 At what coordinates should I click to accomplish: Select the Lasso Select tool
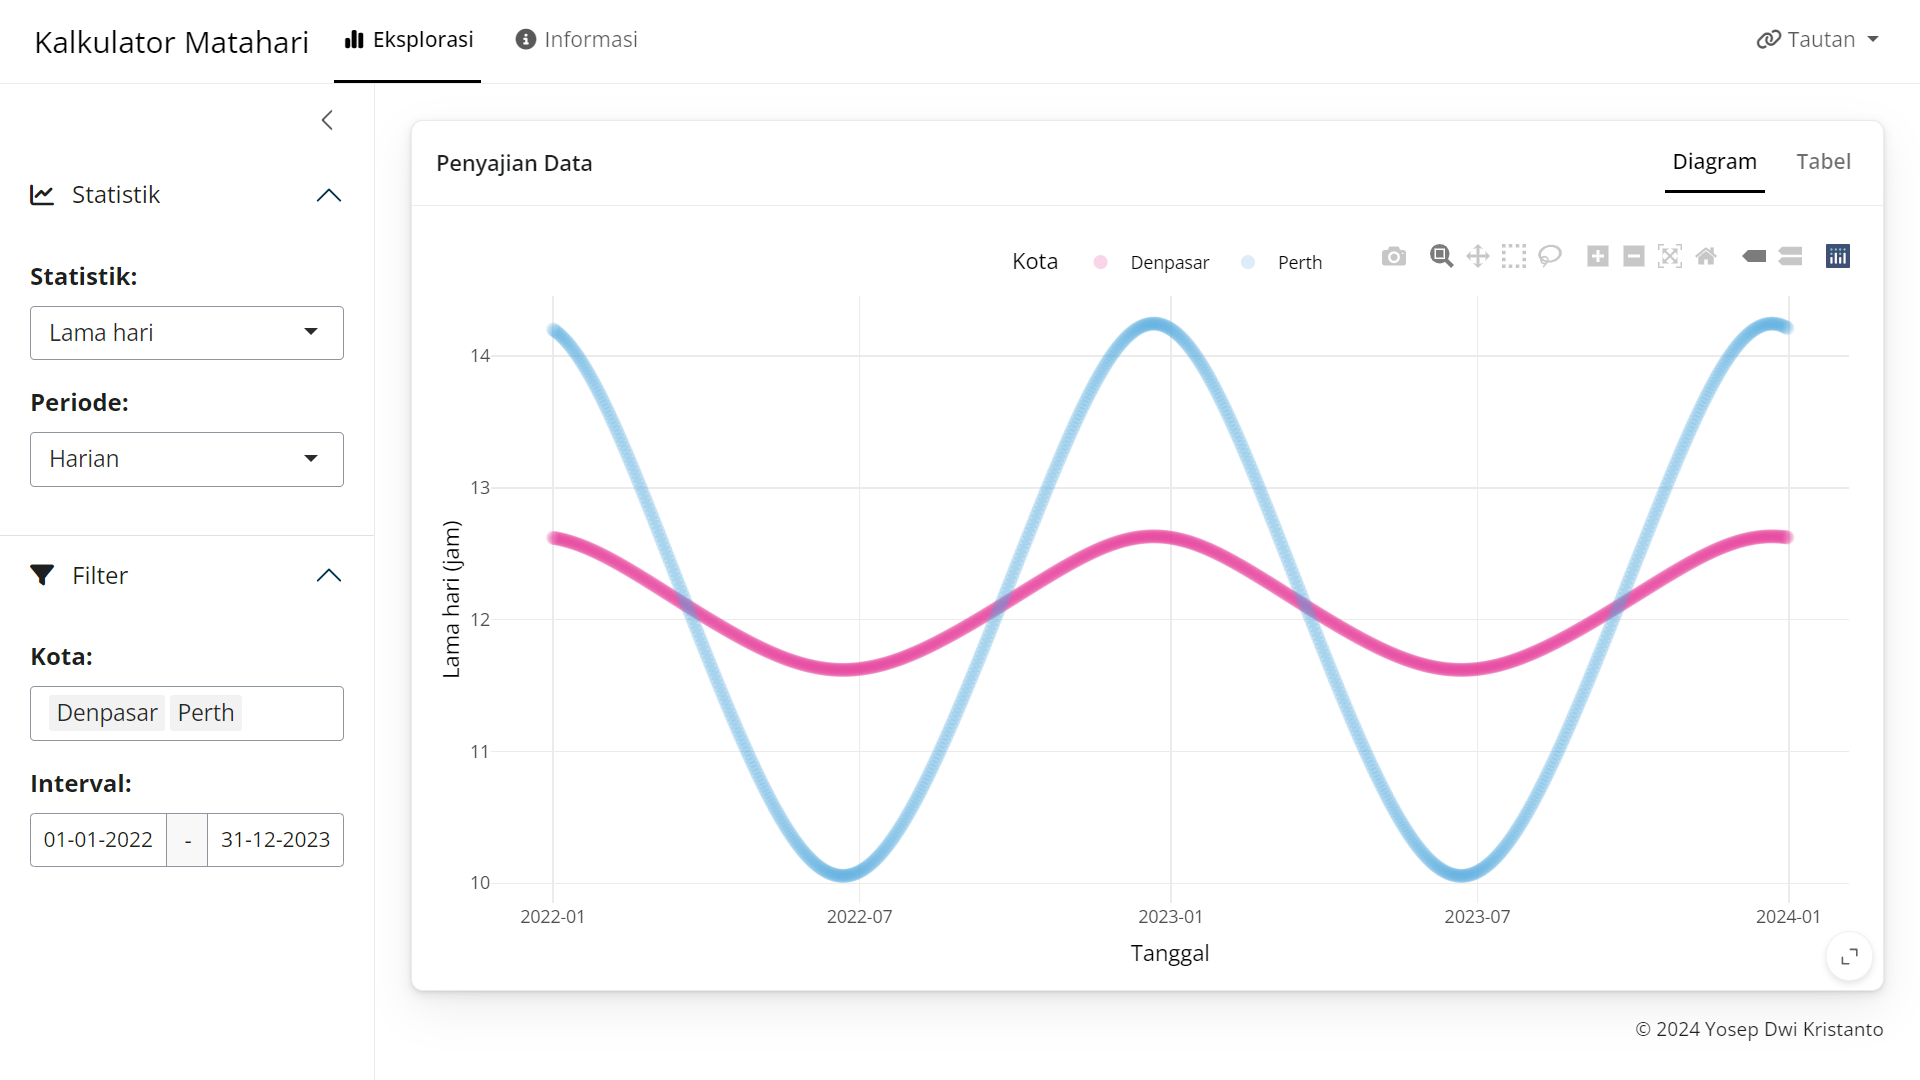coord(1550,257)
